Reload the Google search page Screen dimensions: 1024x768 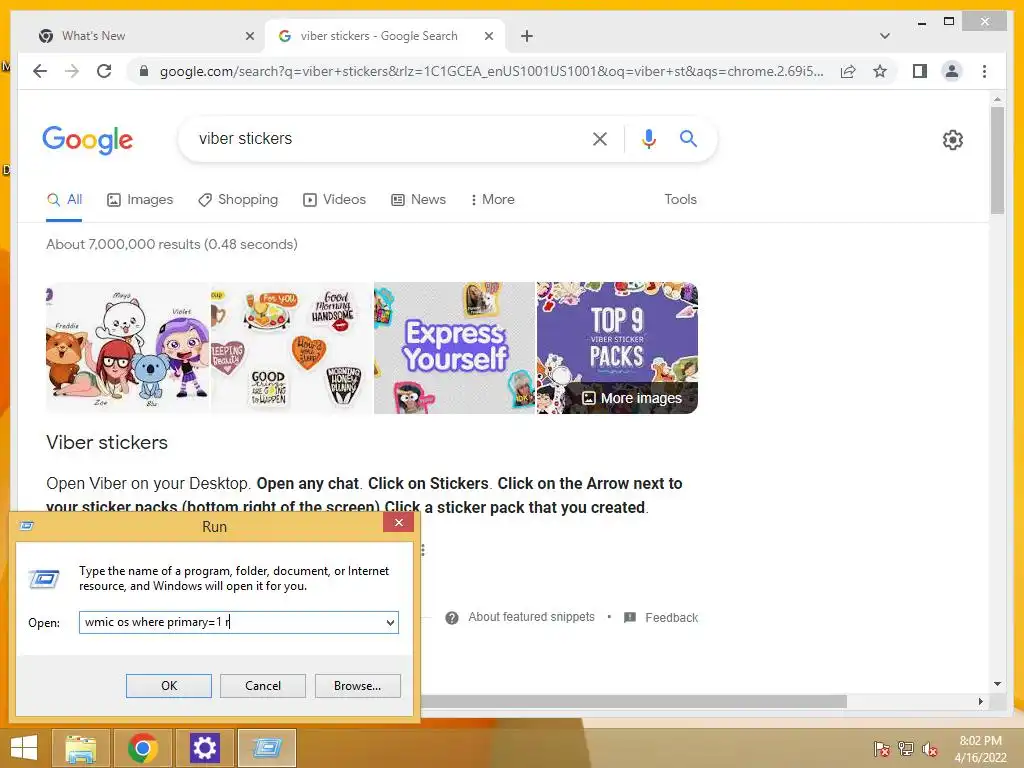pos(104,71)
